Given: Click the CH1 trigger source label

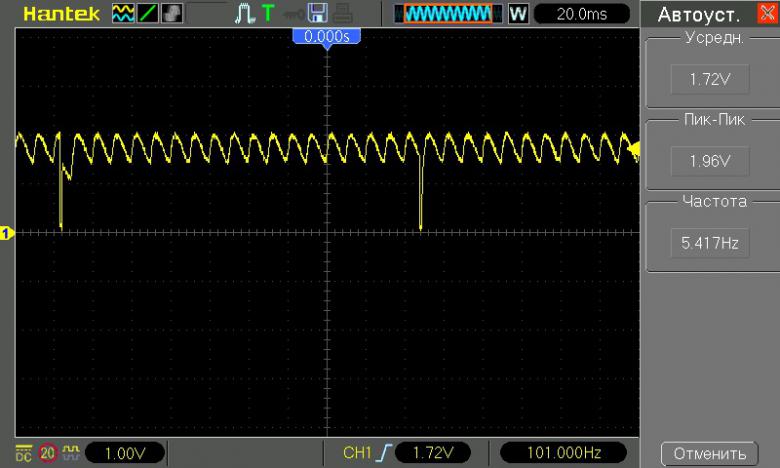Looking at the screenshot, I should click(x=357, y=453).
